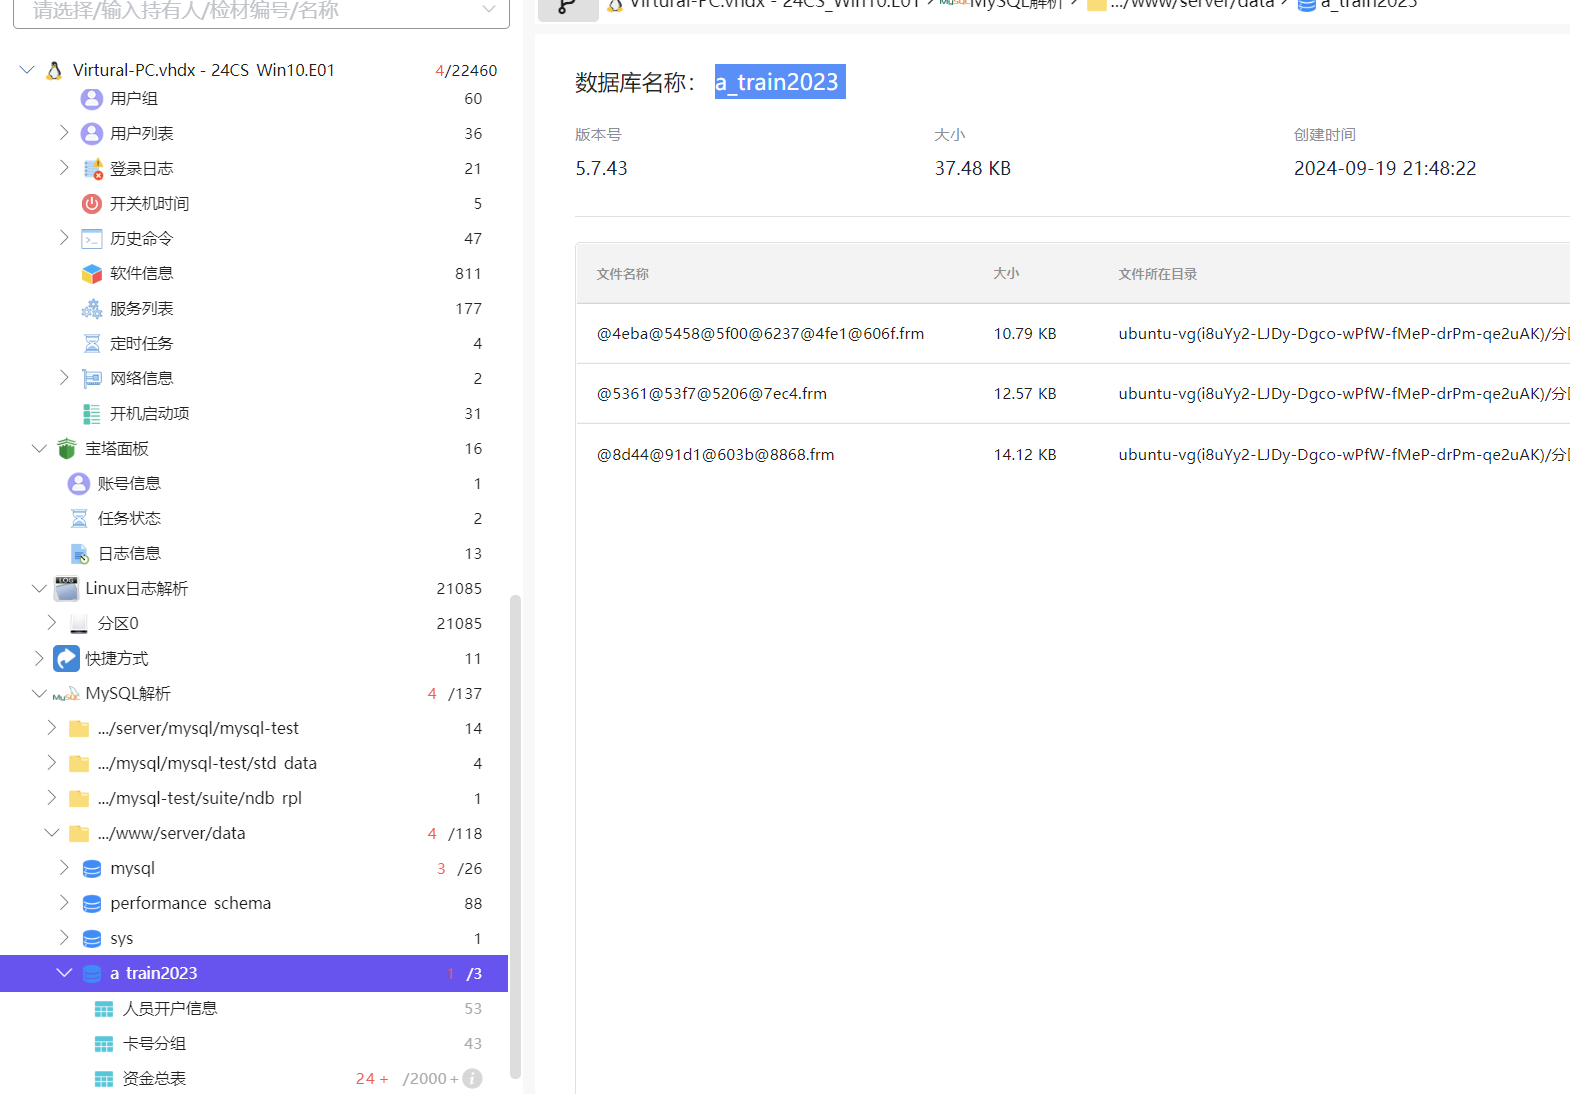Expand the 分区0 node

tap(52, 623)
